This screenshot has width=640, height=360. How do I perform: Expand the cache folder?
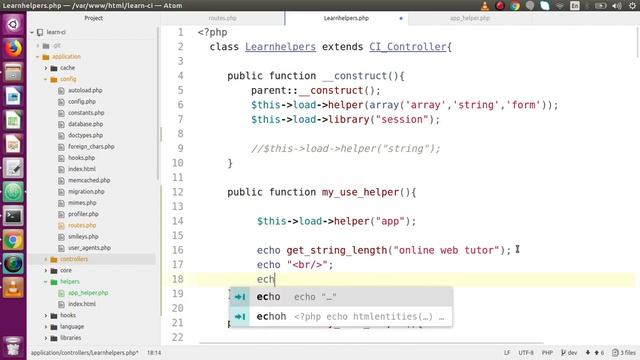click(46, 68)
